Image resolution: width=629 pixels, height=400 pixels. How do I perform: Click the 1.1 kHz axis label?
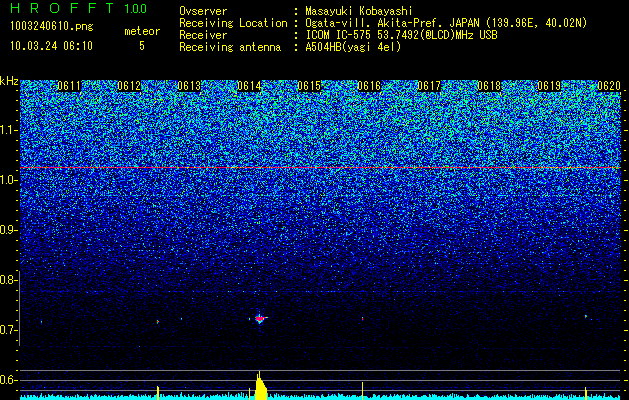tap(8, 130)
